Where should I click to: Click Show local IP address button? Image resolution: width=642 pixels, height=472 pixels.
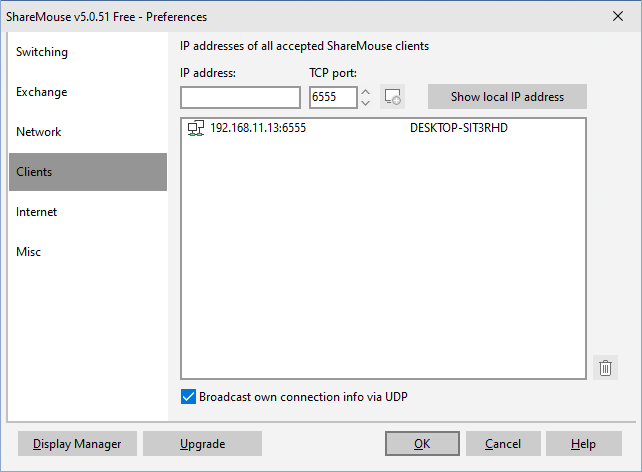(507, 97)
